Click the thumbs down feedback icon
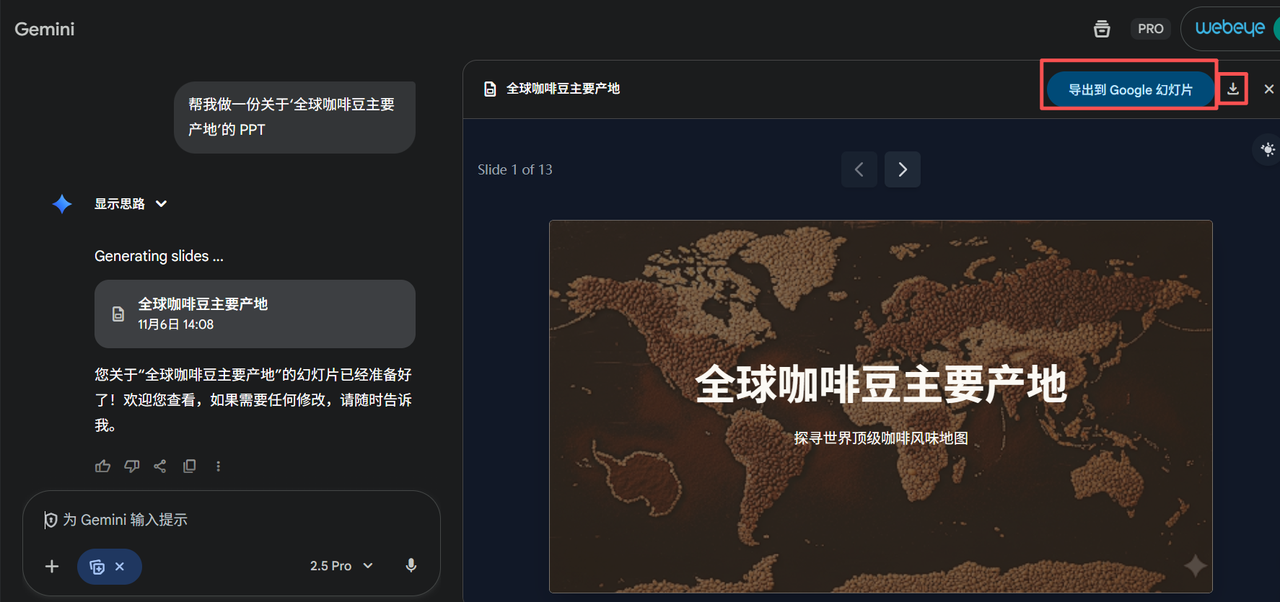Image resolution: width=1280 pixels, height=602 pixels. 131,466
